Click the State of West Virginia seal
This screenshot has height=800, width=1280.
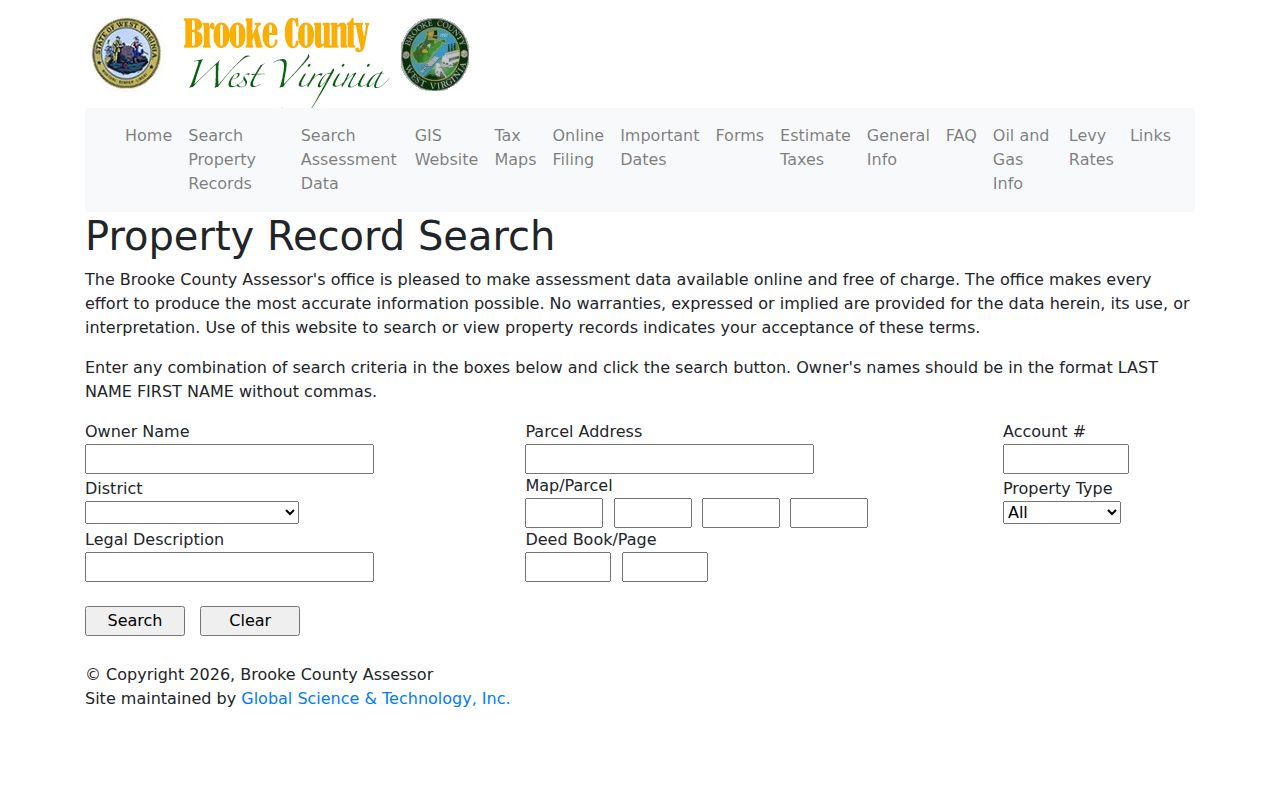point(127,53)
